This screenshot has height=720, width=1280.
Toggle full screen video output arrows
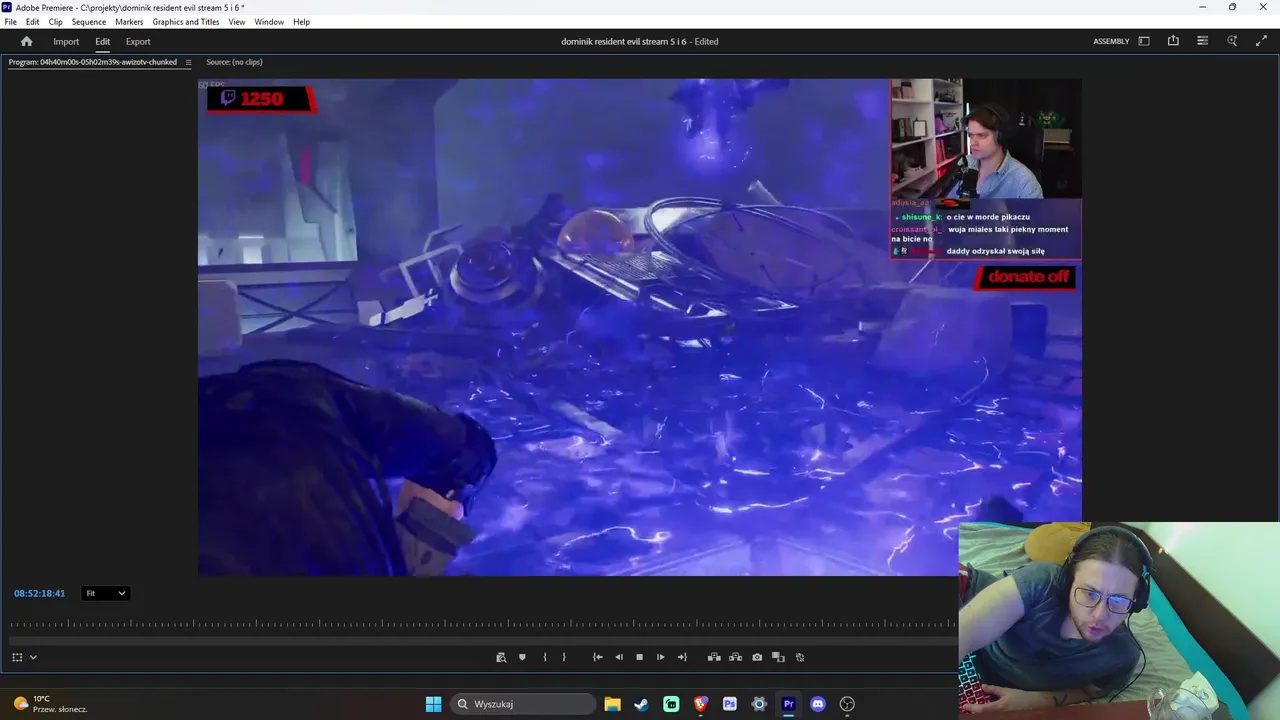pyautogui.click(x=1261, y=41)
